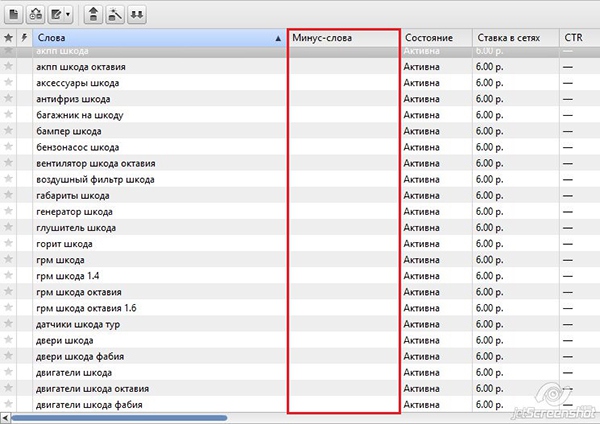The image size is (600, 424).
Task: Star the 'горит шкода' row
Action: pyautogui.click(x=8, y=243)
